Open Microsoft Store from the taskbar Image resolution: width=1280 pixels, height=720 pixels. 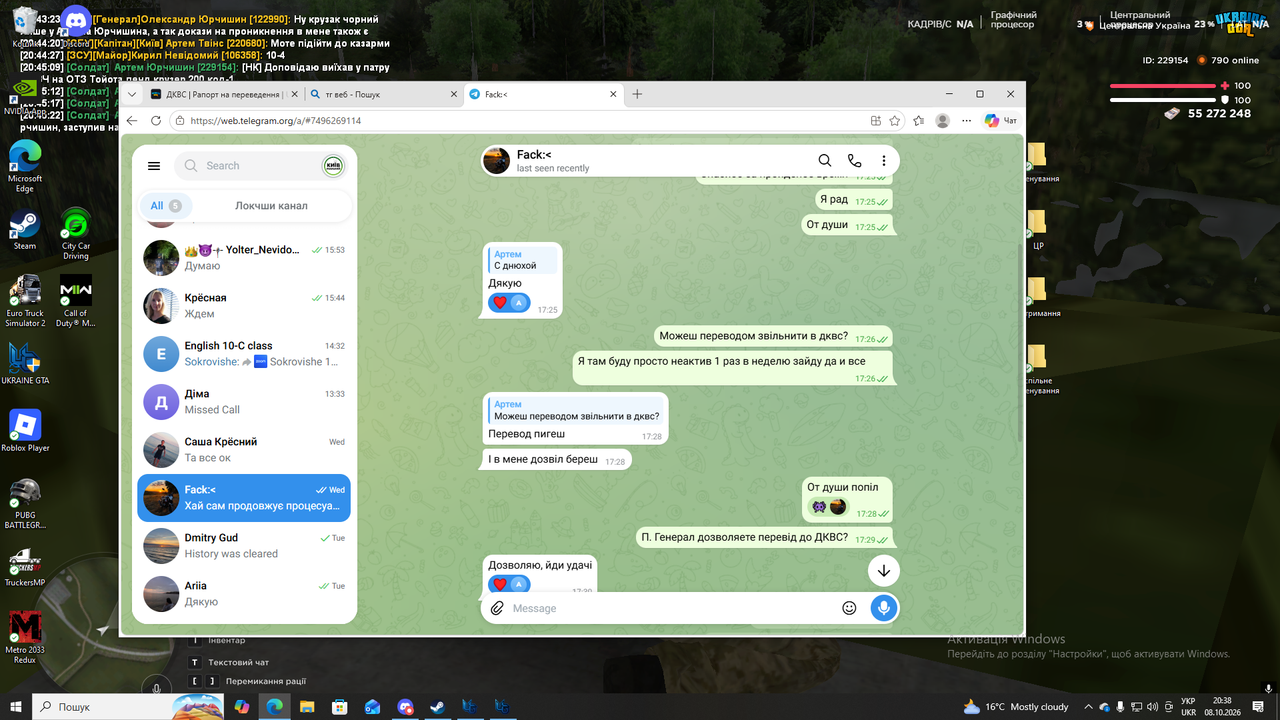point(339,707)
